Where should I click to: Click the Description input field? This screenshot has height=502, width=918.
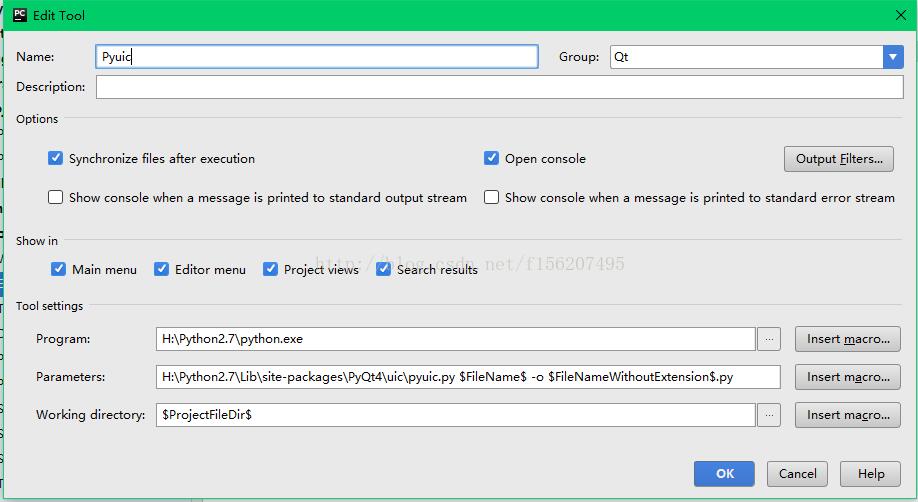pos(499,87)
